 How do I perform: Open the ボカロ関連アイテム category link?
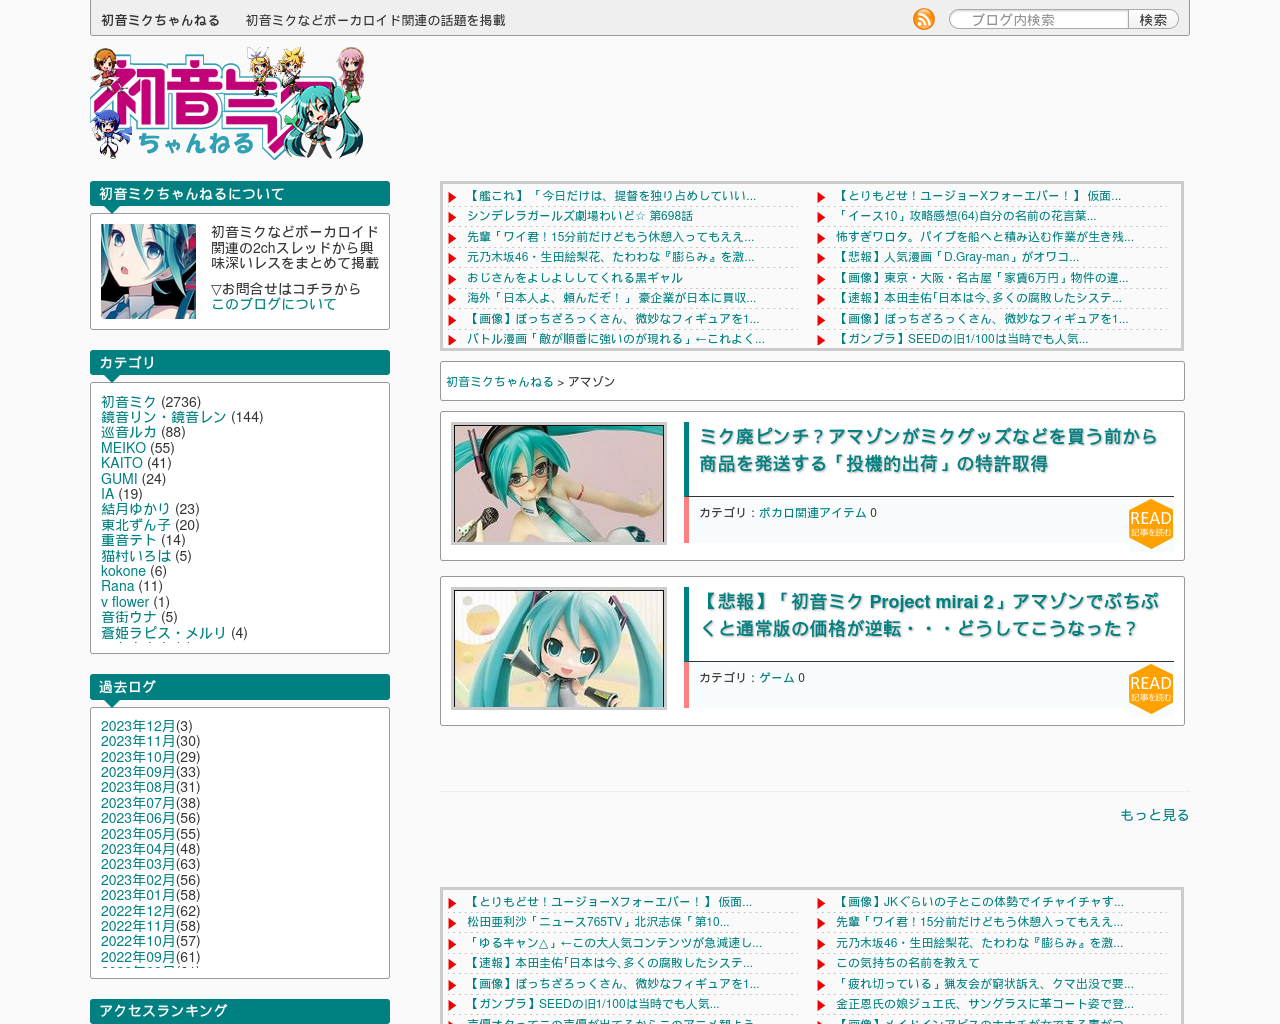tap(812, 513)
